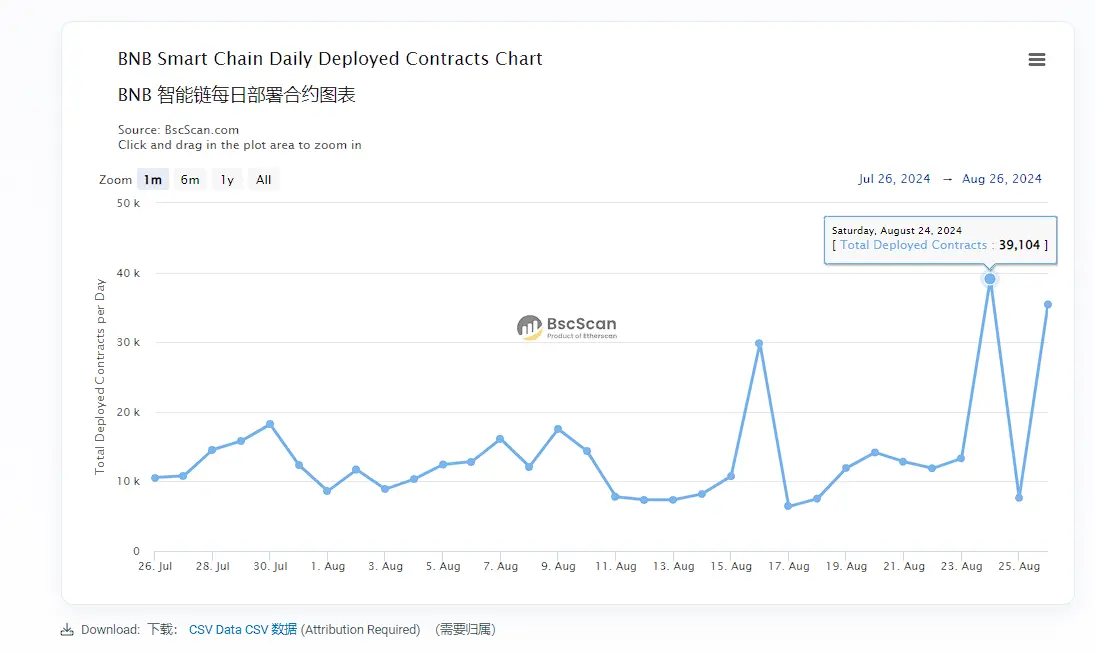Click the last data point near August 26
Screen dimensions: 1095x654
point(1048,304)
